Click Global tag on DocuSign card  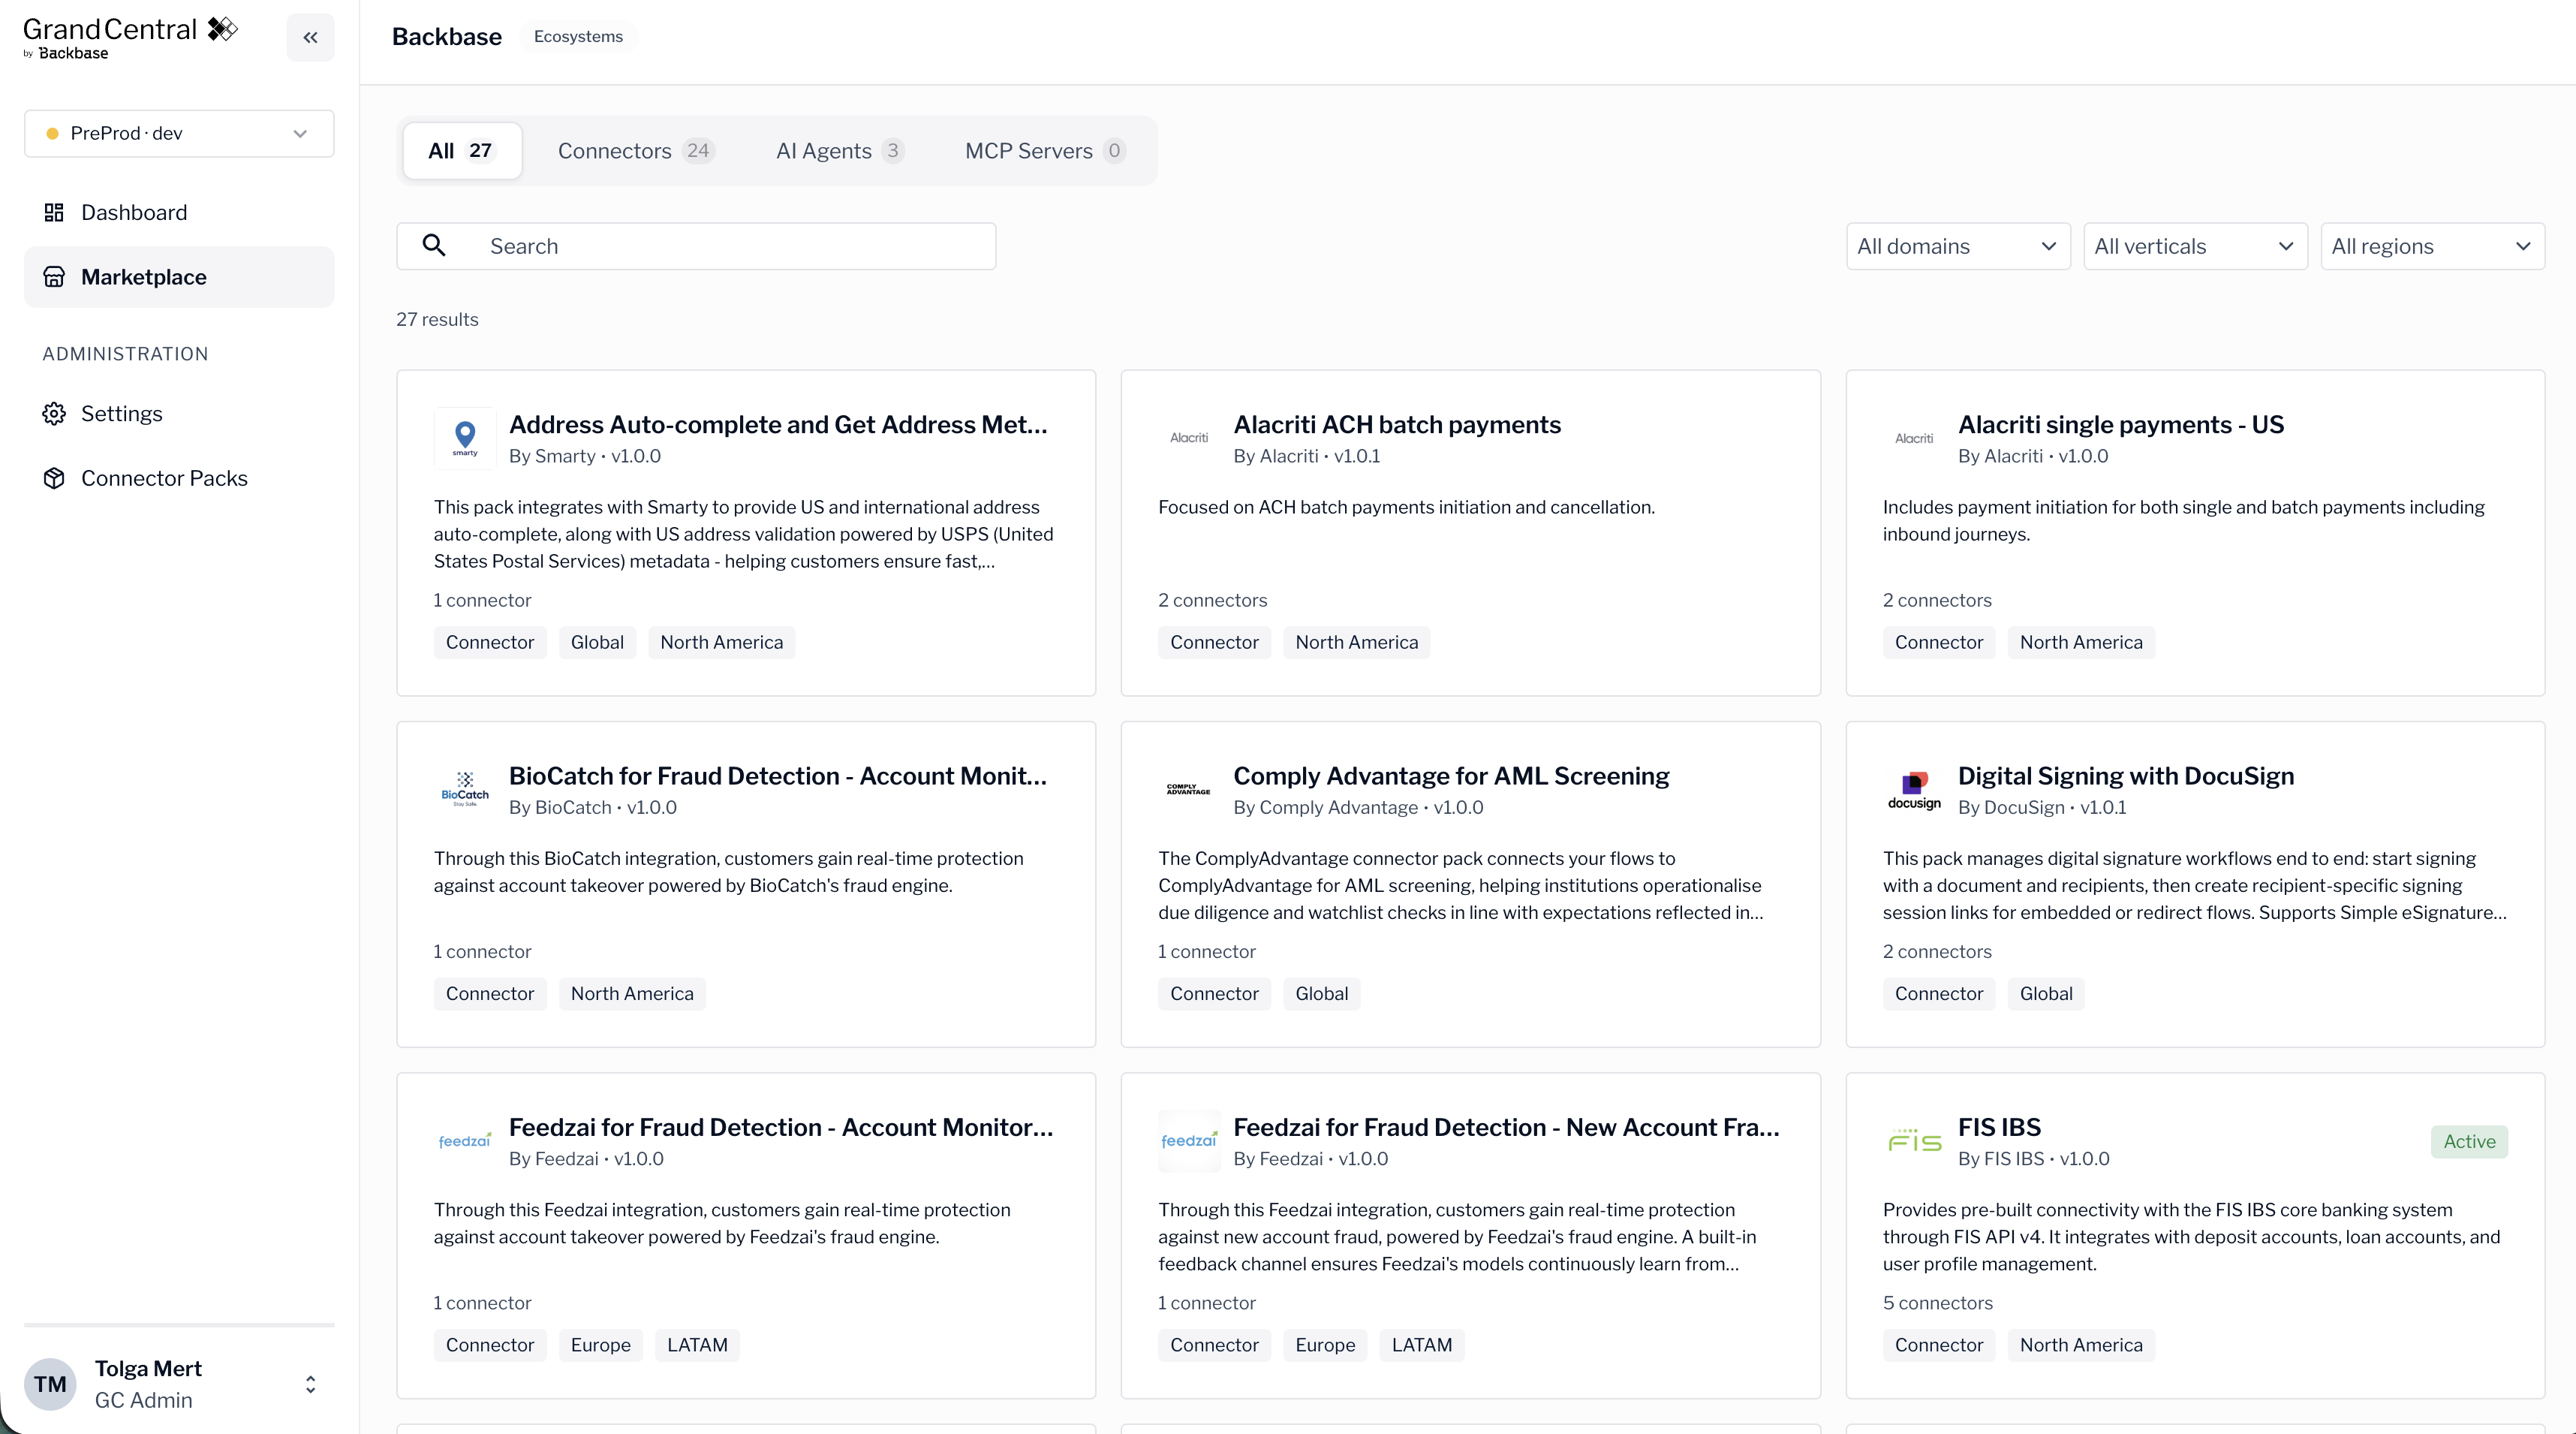[2045, 993]
